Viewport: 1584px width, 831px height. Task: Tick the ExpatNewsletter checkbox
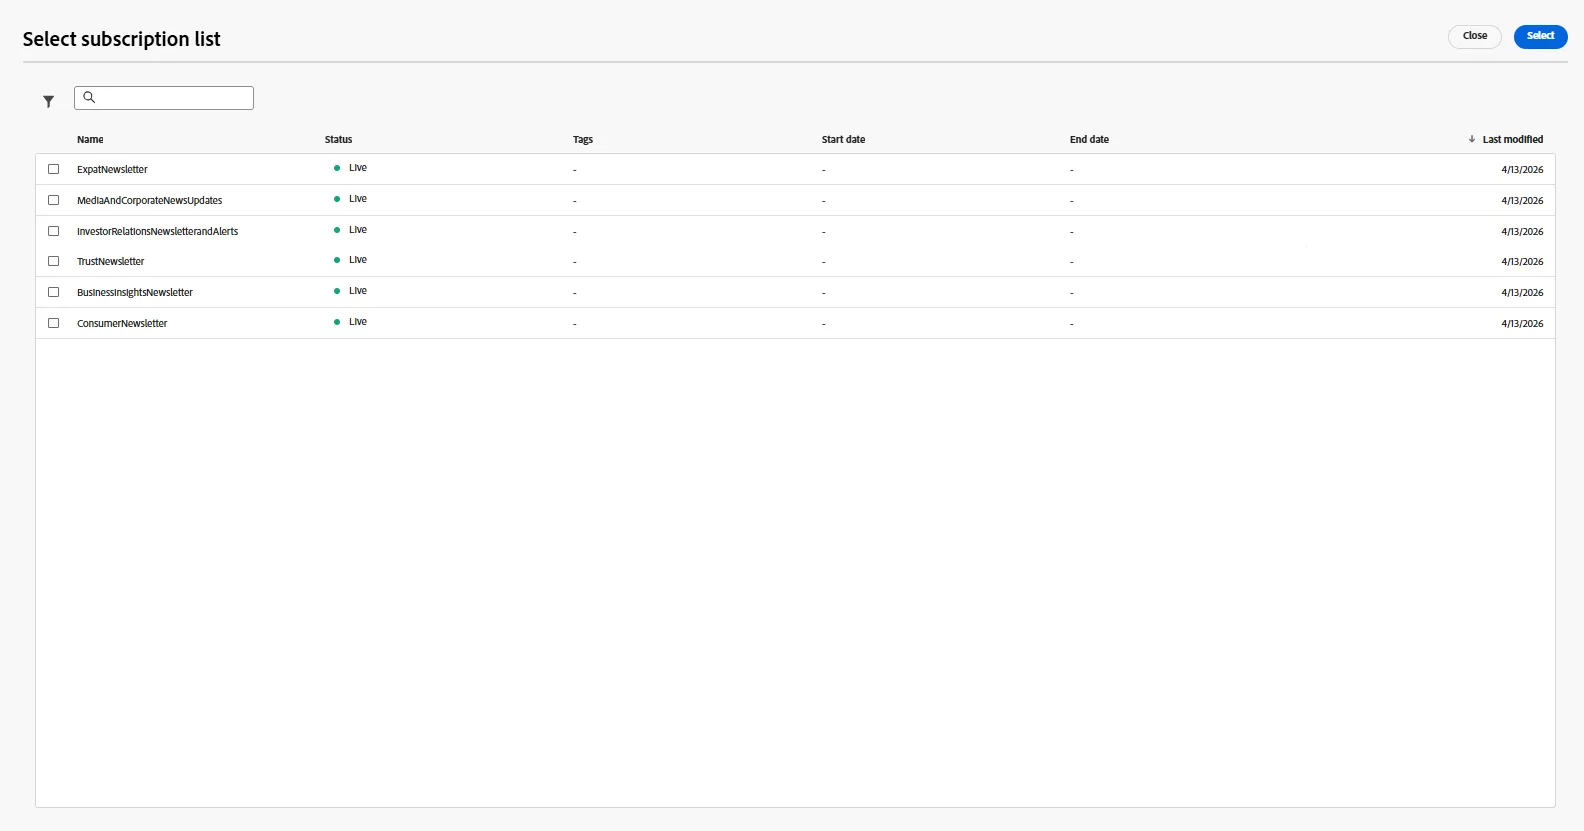click(54, 169)
